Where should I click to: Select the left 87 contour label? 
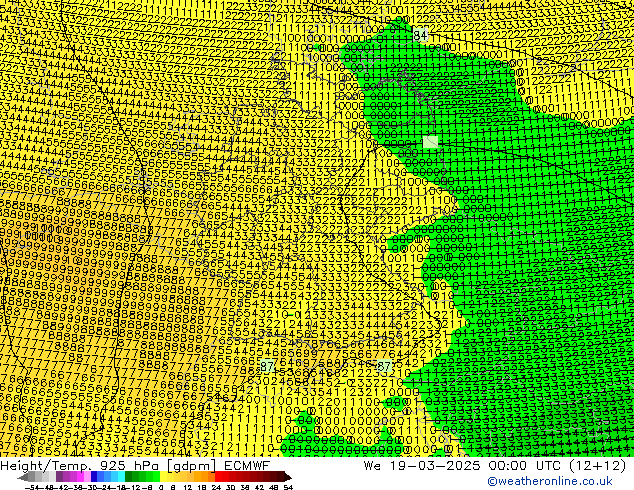267,367
